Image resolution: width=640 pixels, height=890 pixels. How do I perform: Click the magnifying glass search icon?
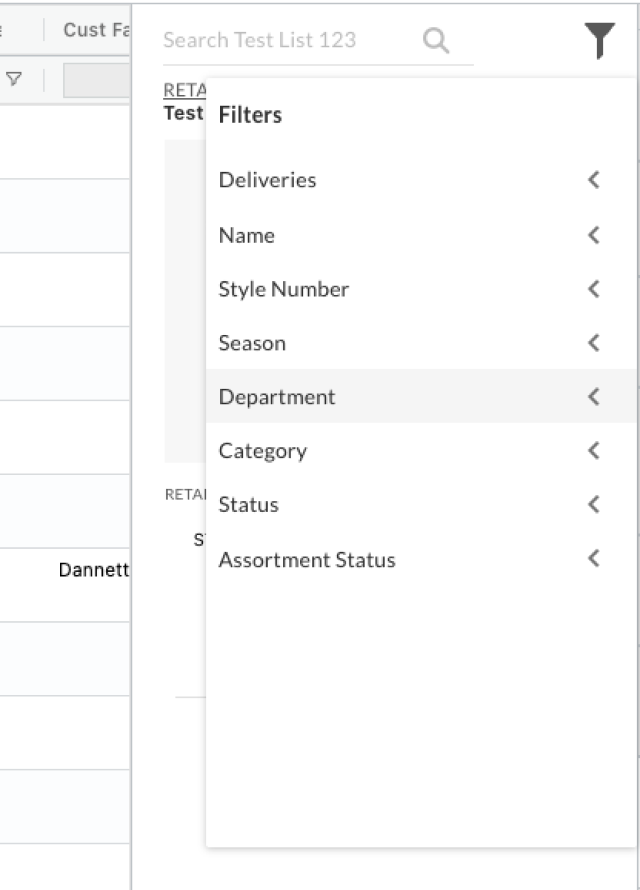436,40
